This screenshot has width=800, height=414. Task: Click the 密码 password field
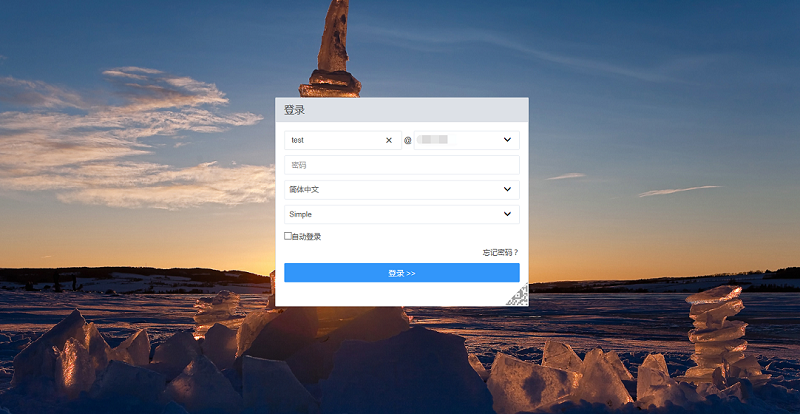(402, 165)
